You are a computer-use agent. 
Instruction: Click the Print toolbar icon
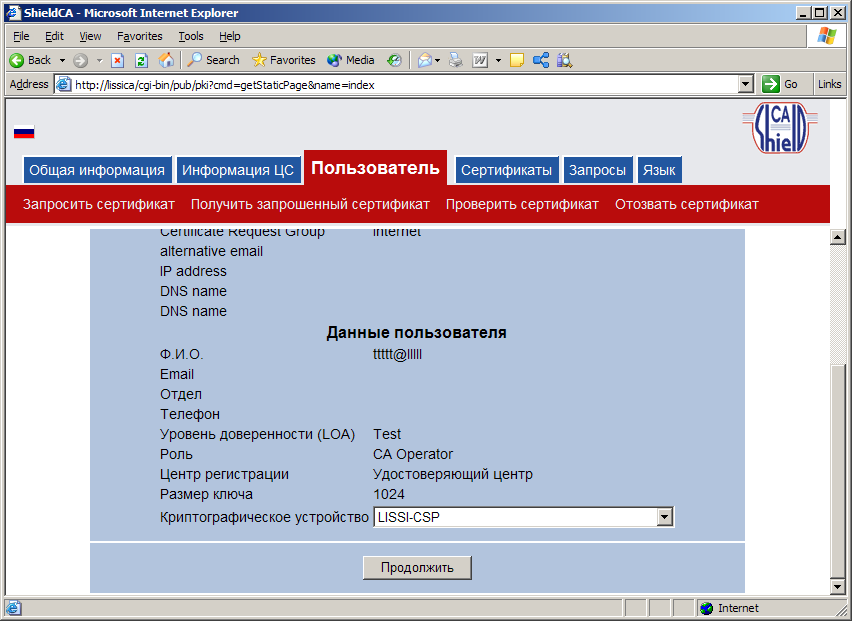(x=456, y=60)
